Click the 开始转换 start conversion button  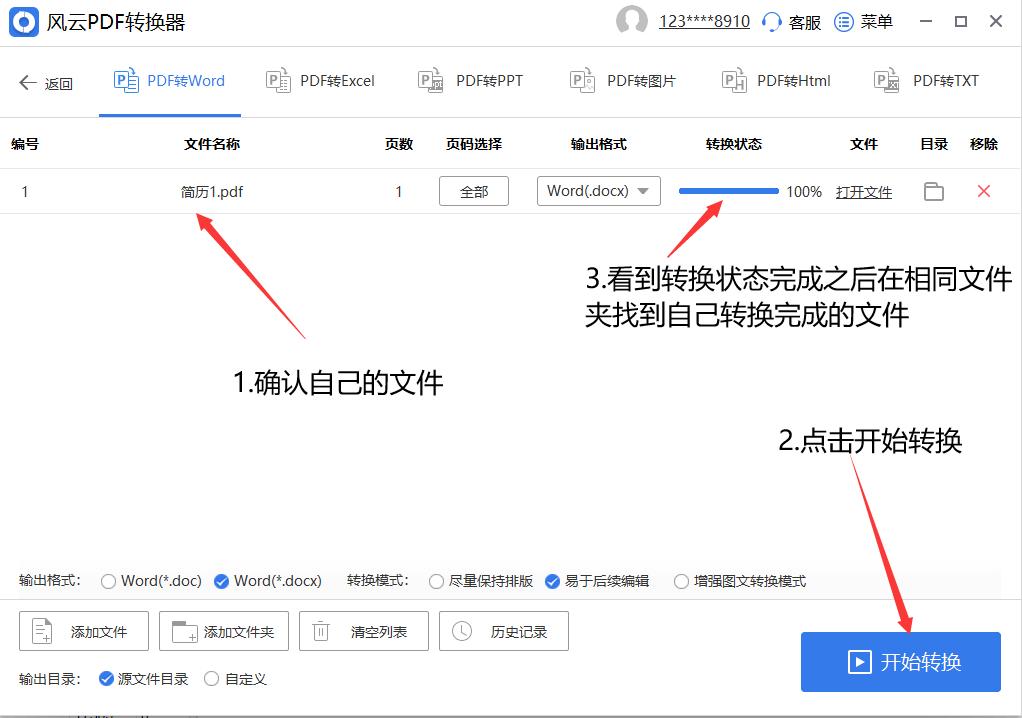(x=900, y=662)
